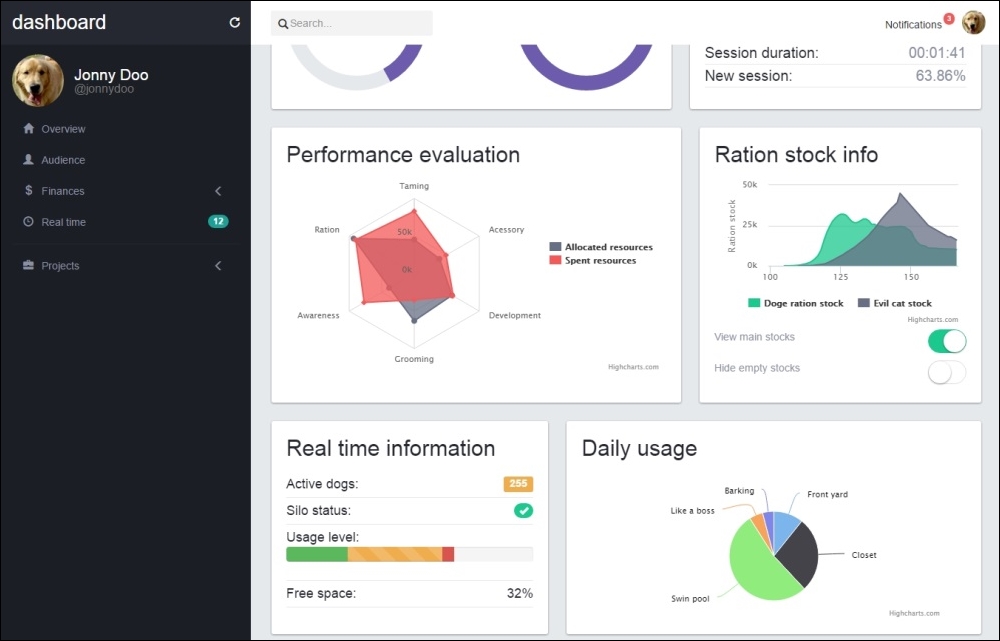Click the Real time badge showing 12
1000x641 pixels.
(x=218, y=221)
